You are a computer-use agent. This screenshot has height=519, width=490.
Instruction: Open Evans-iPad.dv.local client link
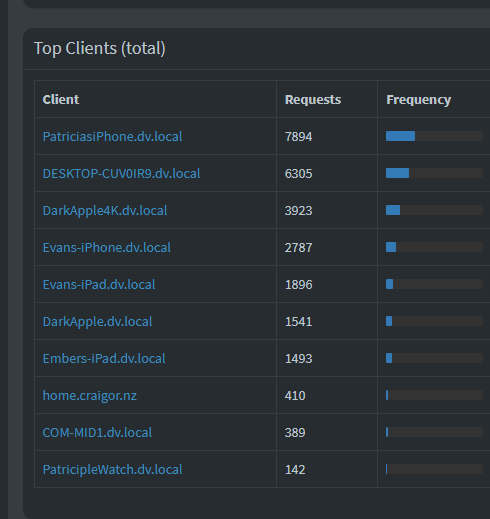pos(99,284)
